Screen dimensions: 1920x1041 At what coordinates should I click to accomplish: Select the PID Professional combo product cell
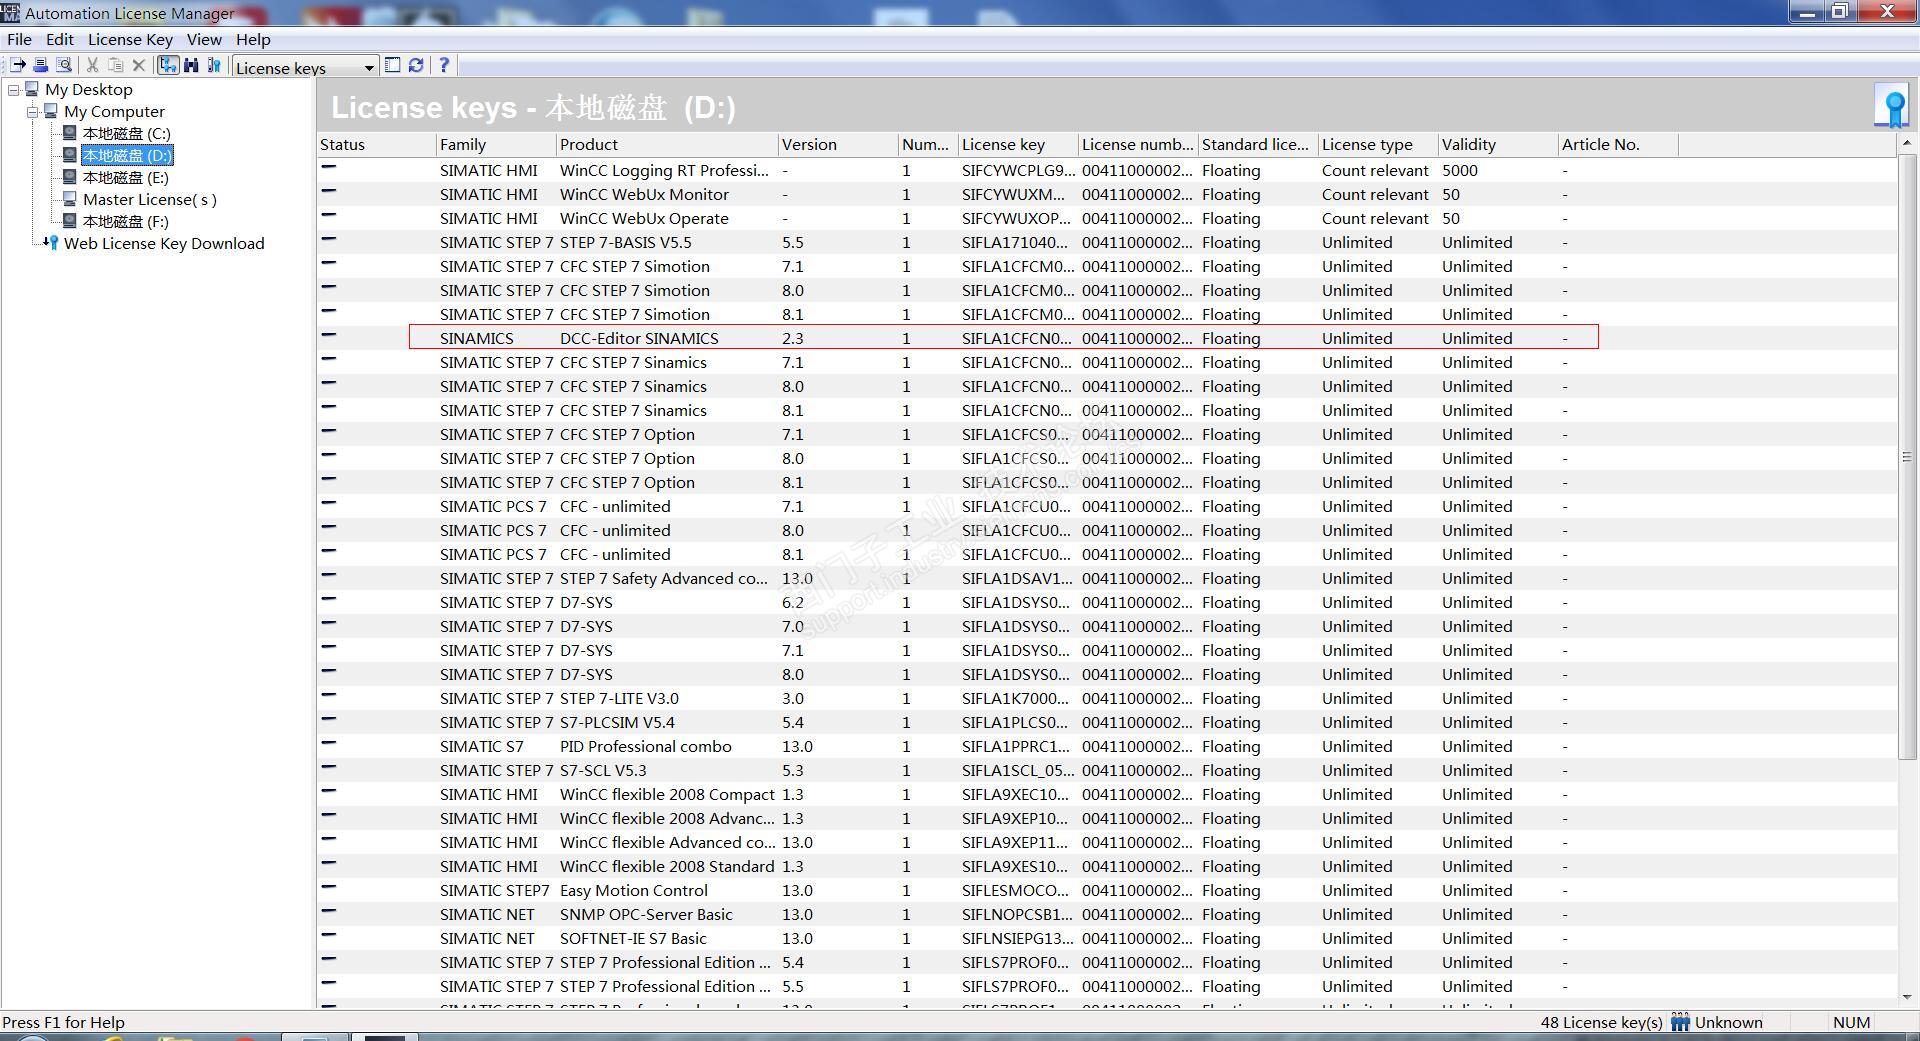(x=645, y=746)
